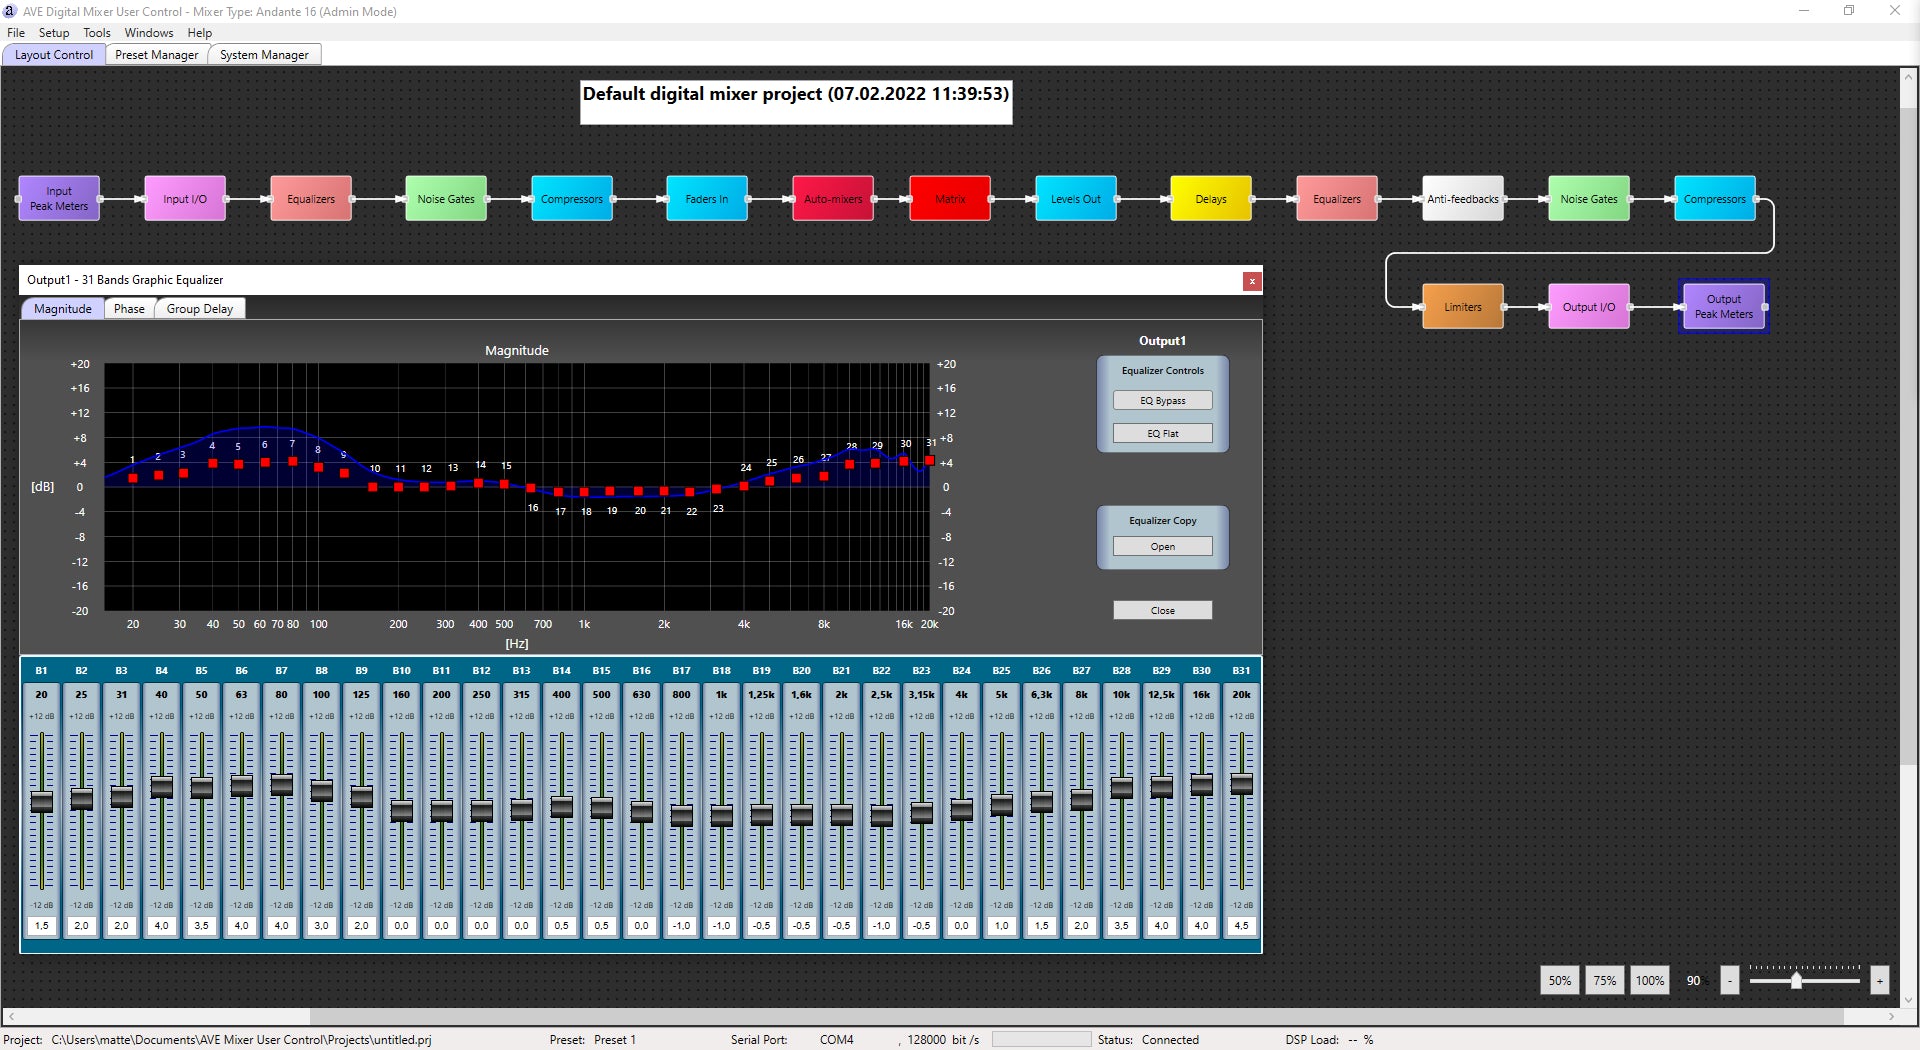This screenshot has height=1050, width=1920.
Task: Switch to the System Manager tab
Action: (x=264, y=55)
